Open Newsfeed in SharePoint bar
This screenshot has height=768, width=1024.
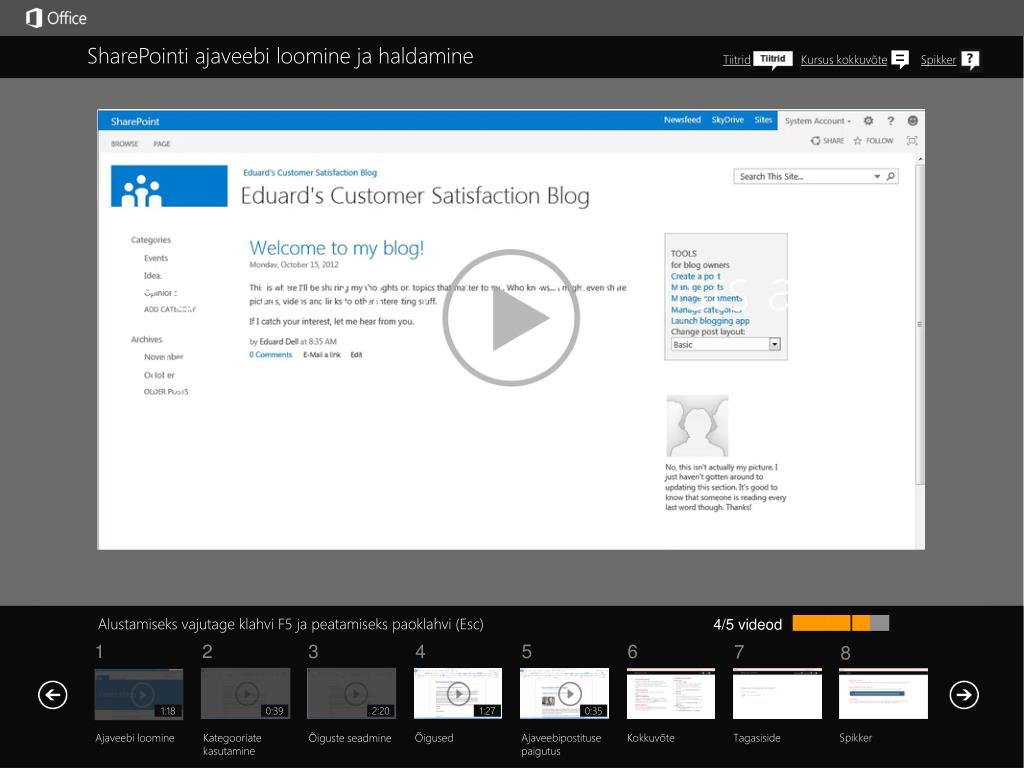pyautogui.click(x=682, y=120)
